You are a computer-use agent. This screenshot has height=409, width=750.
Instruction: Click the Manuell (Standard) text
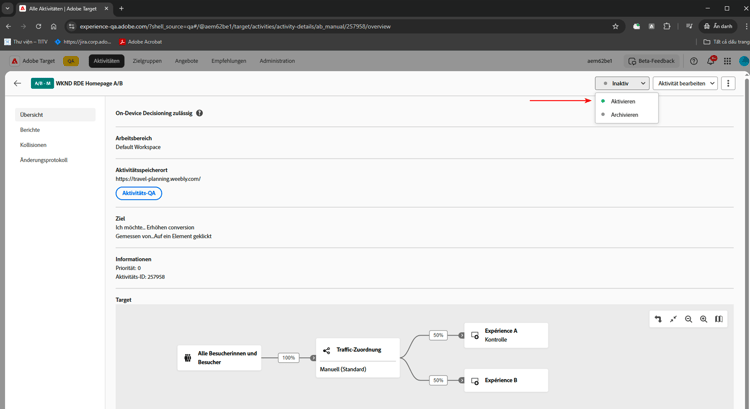[x=343, y=369]
